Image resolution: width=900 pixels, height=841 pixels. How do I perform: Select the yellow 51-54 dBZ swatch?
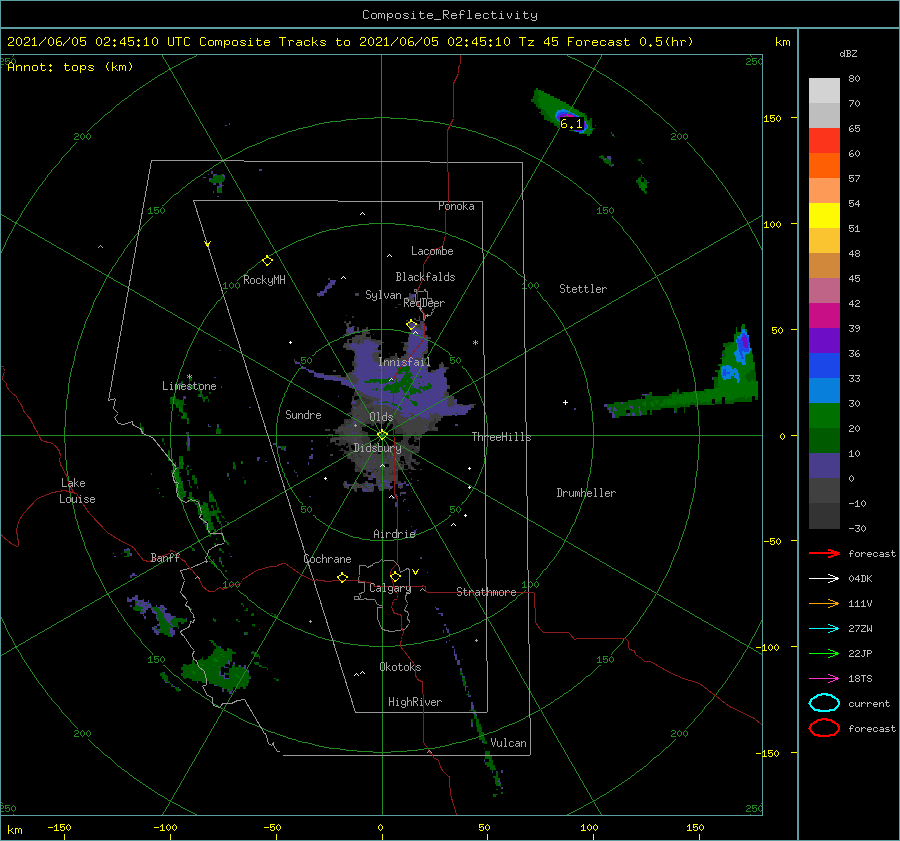(x=824, y=216)
